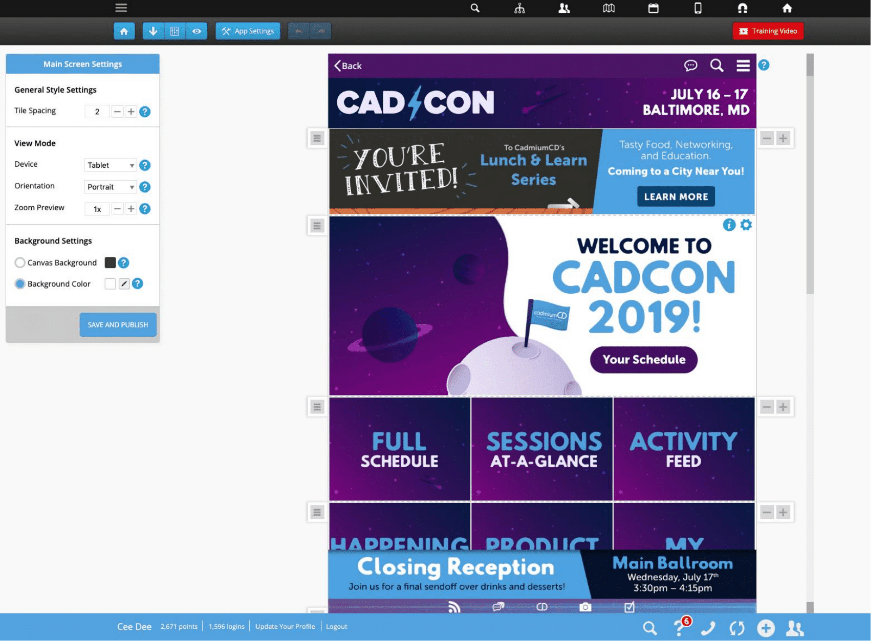The width and height of the screenshot is (872, 642).
Task: Open the Orientation dropdown set to Portrait
Action: coord(110,187)
